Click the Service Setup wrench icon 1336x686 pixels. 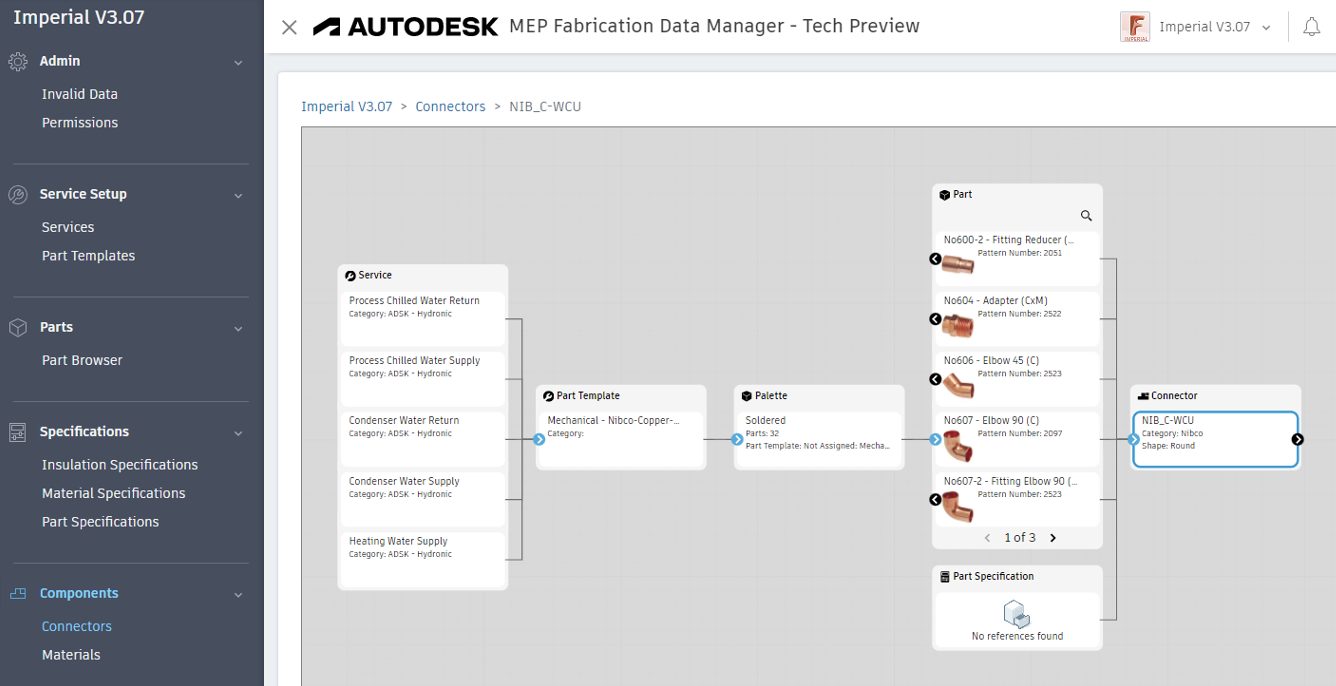(x=17, y=194)
